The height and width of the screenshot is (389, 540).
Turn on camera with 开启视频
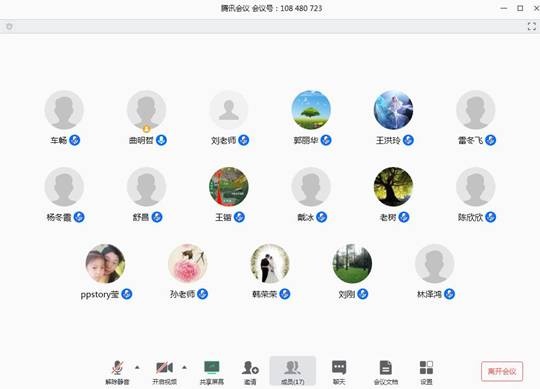[164, 372]
